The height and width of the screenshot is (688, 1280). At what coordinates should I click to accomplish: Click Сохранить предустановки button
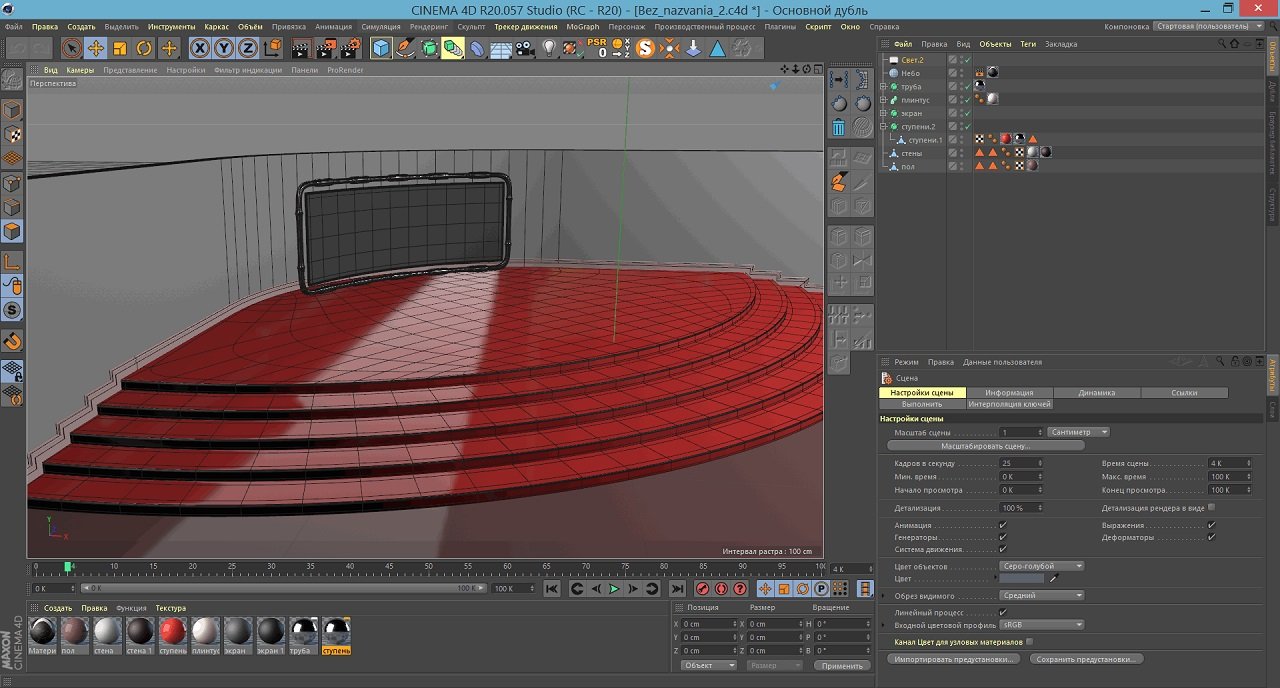point(1087,660)
